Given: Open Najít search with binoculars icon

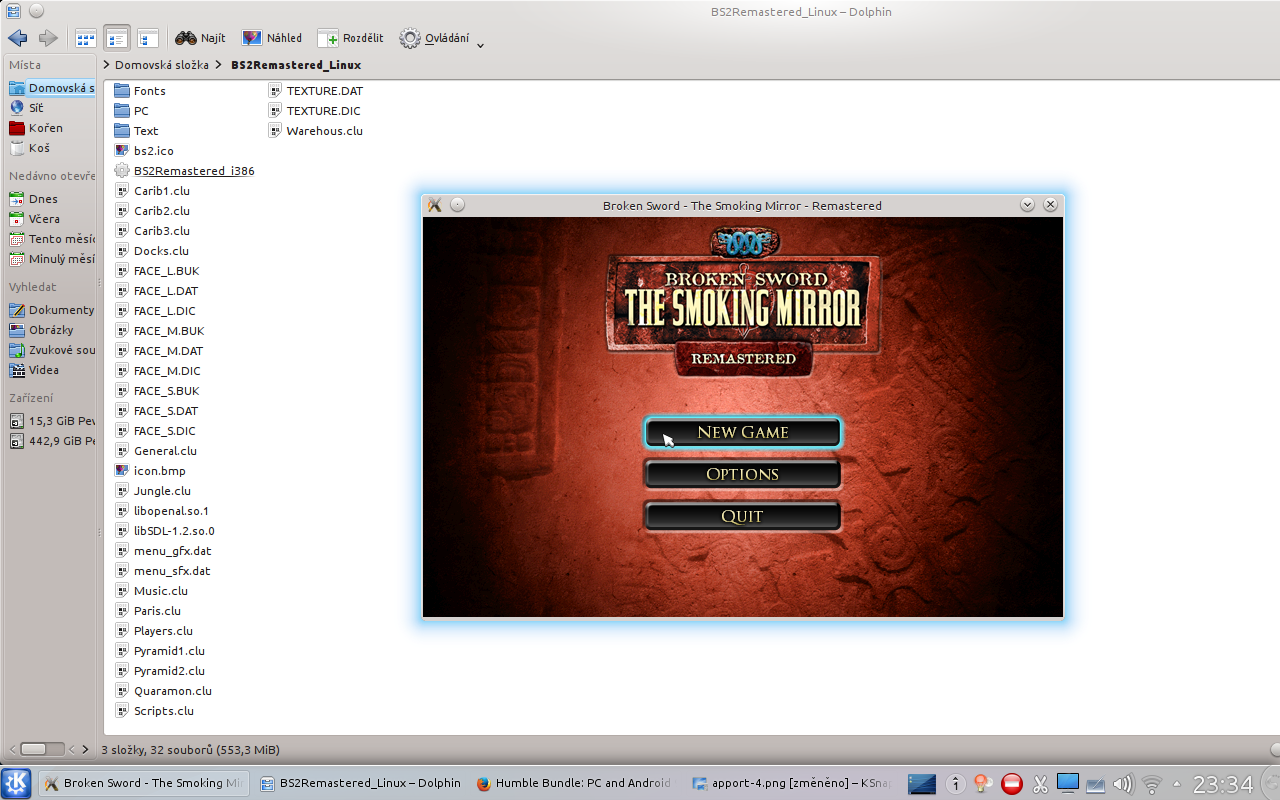Looking at the screenshot, I should [x=200, y=38].
